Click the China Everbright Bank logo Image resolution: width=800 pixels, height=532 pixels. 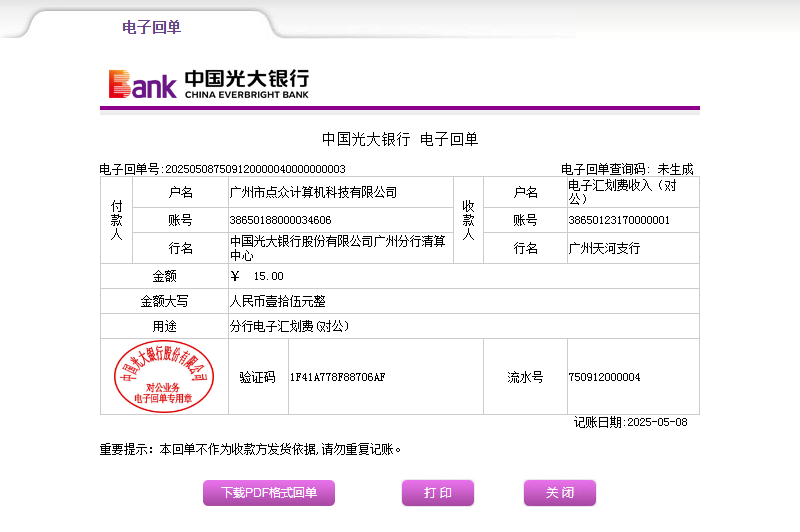click(x=209, y=84)
